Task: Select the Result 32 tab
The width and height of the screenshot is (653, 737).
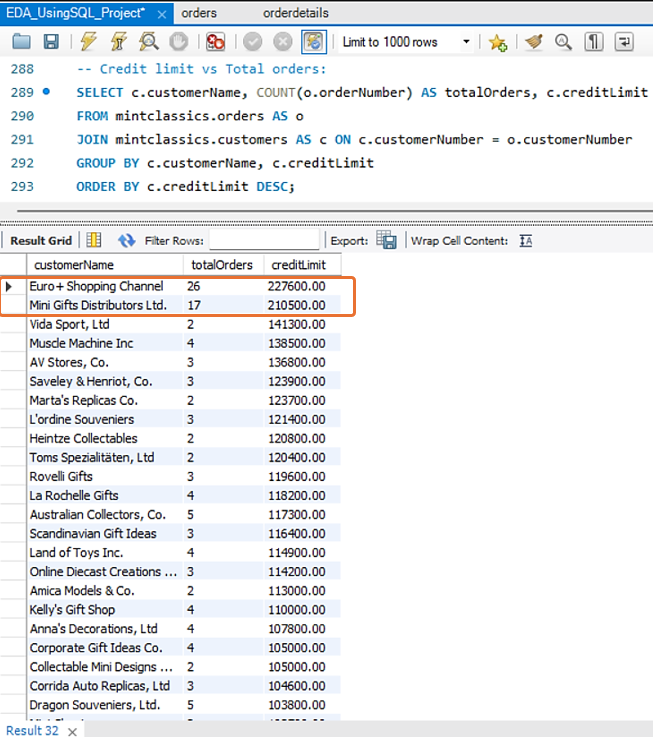Action: tap(32, 730)
